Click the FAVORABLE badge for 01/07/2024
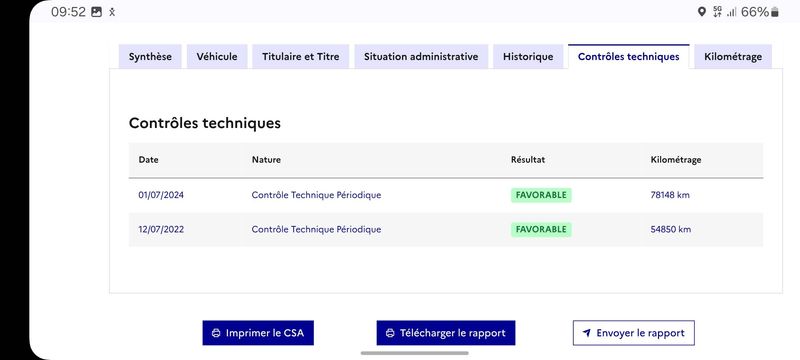This screenshot has height=360, width=800. pyautogui.click(x=541, y=195)
